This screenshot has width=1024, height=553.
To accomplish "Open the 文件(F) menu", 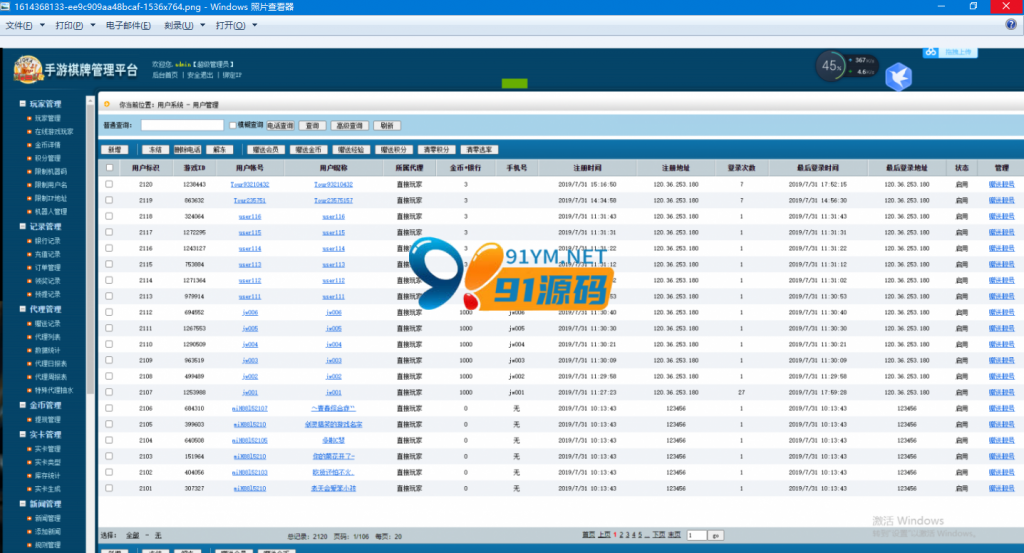I will tap(25, 25).
